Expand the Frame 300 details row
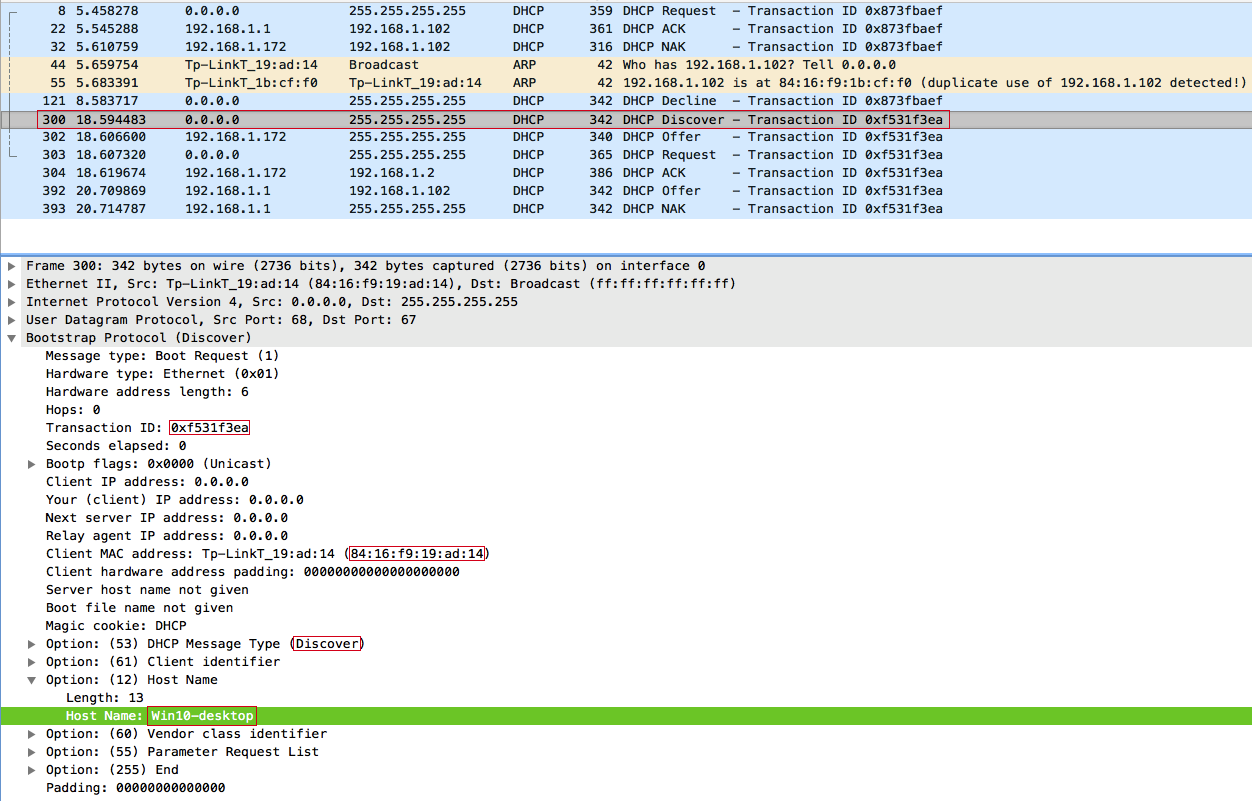This screenshot has width=1252, height=801. click(x=12, y=266)
